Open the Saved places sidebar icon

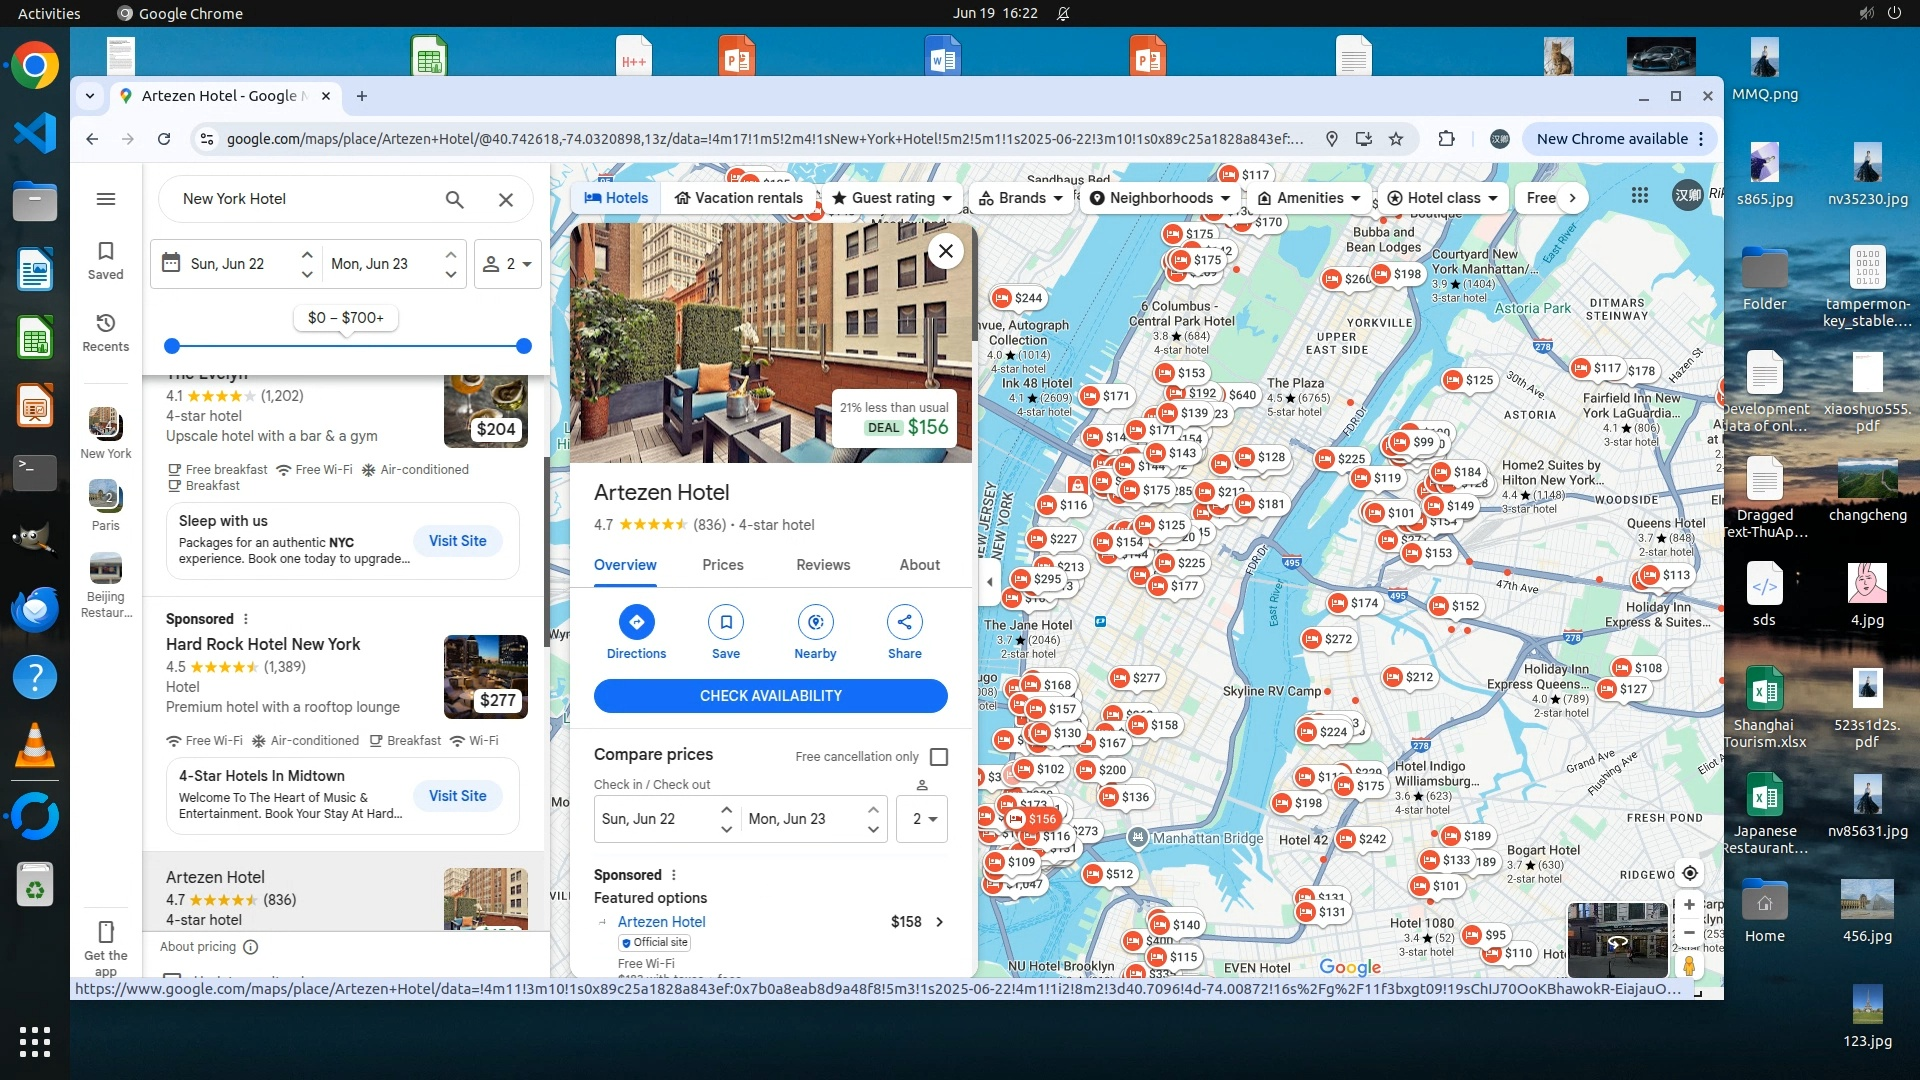point(106,258)
